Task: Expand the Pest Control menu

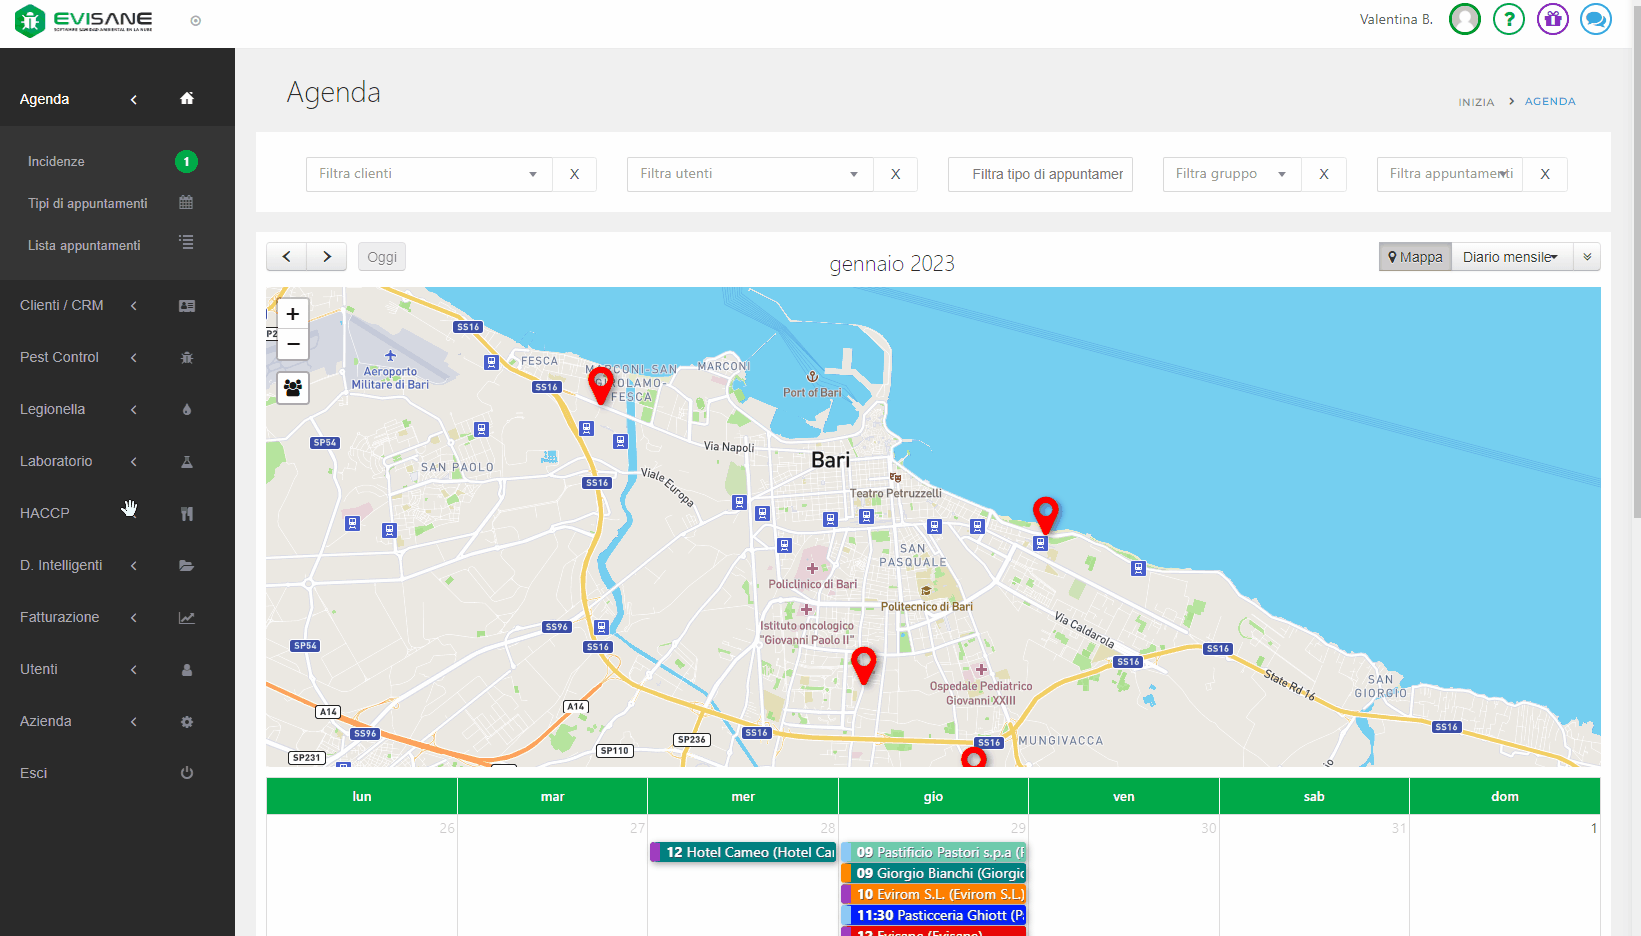Action: (x=60, y=357)
